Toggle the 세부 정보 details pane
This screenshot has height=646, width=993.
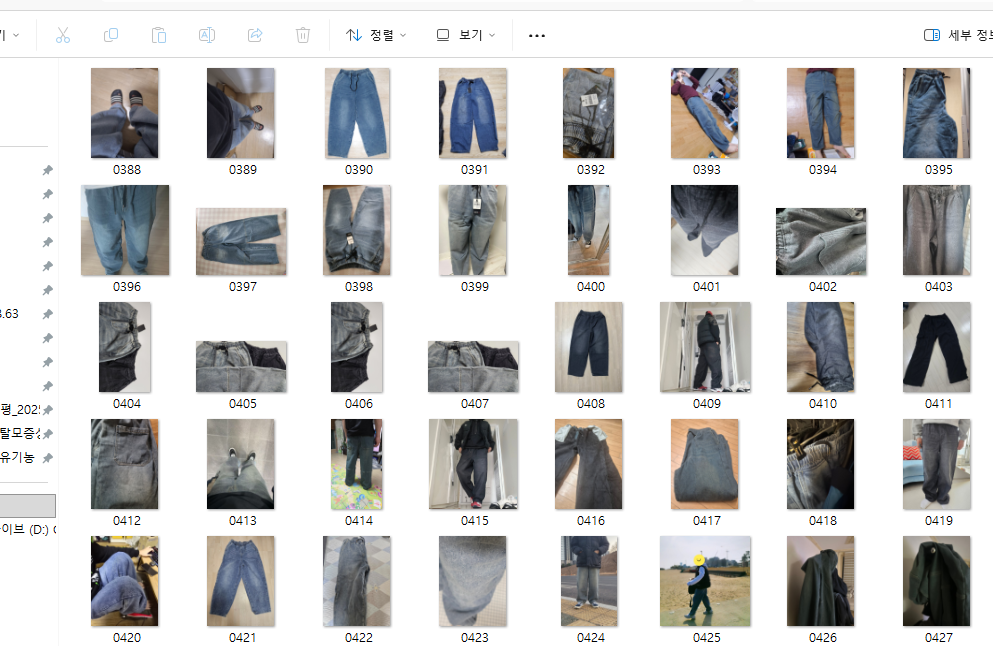[x=957, y=35]
